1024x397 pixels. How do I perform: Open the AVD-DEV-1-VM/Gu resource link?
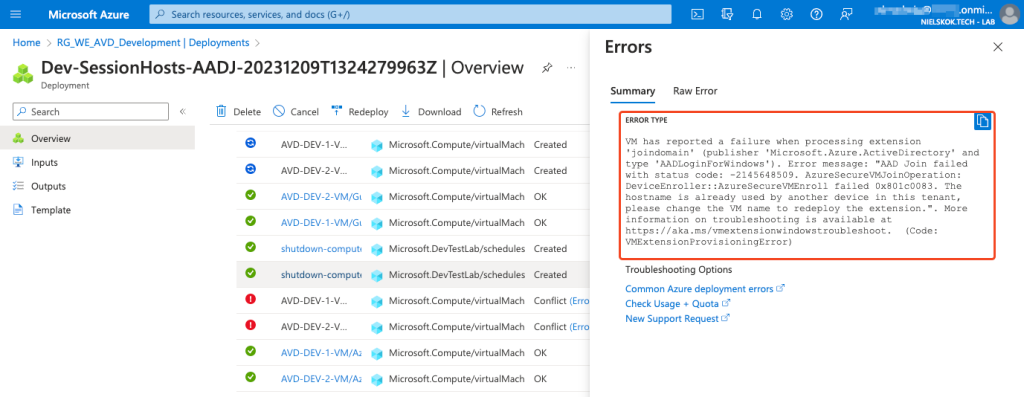(321, 223)
